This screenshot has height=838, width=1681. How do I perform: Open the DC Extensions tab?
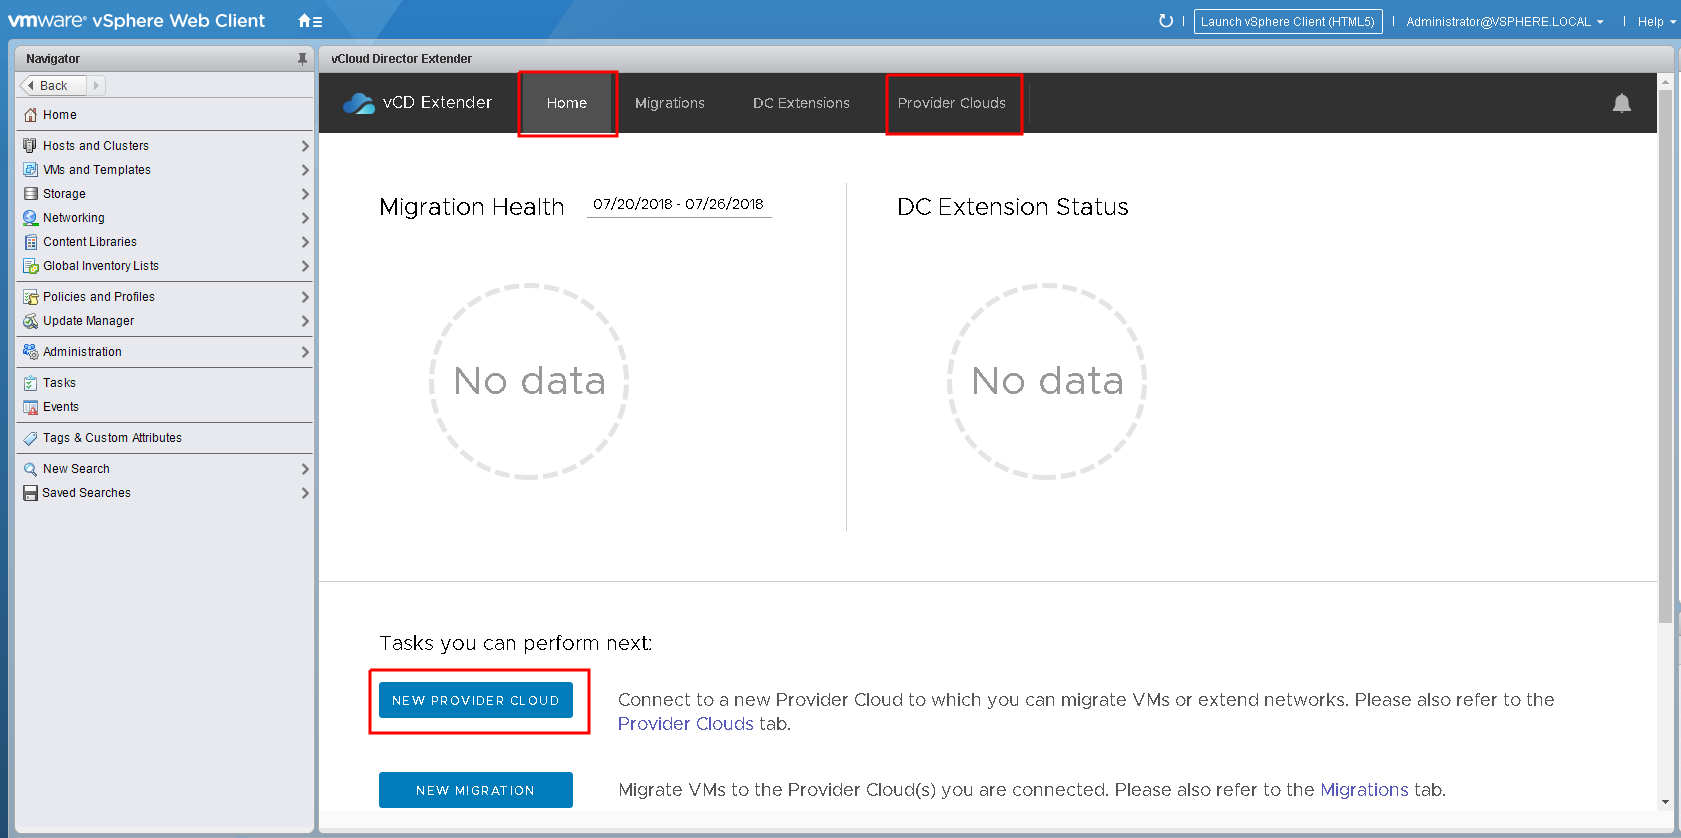801,103
